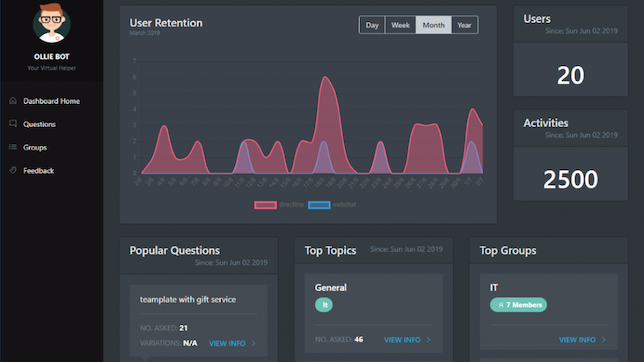Open the Groups section
This screenshot has height=362, width=644.
(35, 148)
